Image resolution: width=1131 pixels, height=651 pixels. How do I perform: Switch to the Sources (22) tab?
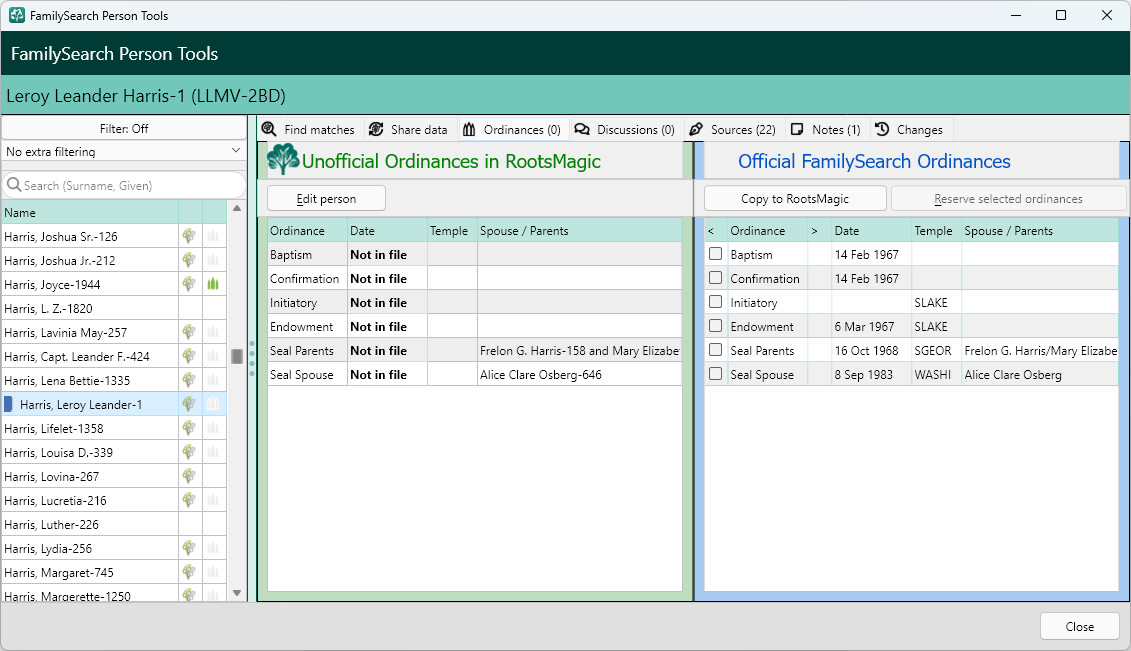tap(733, 130)
